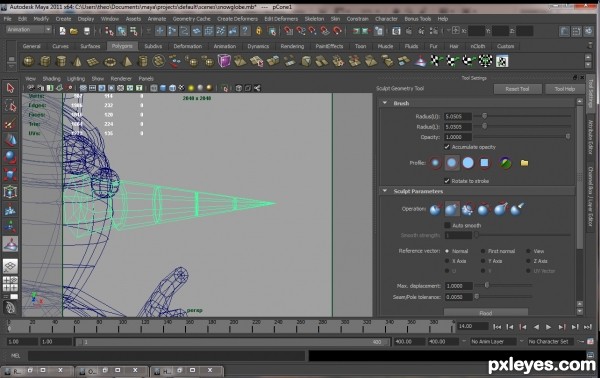Image resolution: width=600 pixels, height=378 pixels.
Task: Select the Smooth sculpt operation
Action: [x=468, y=209]
